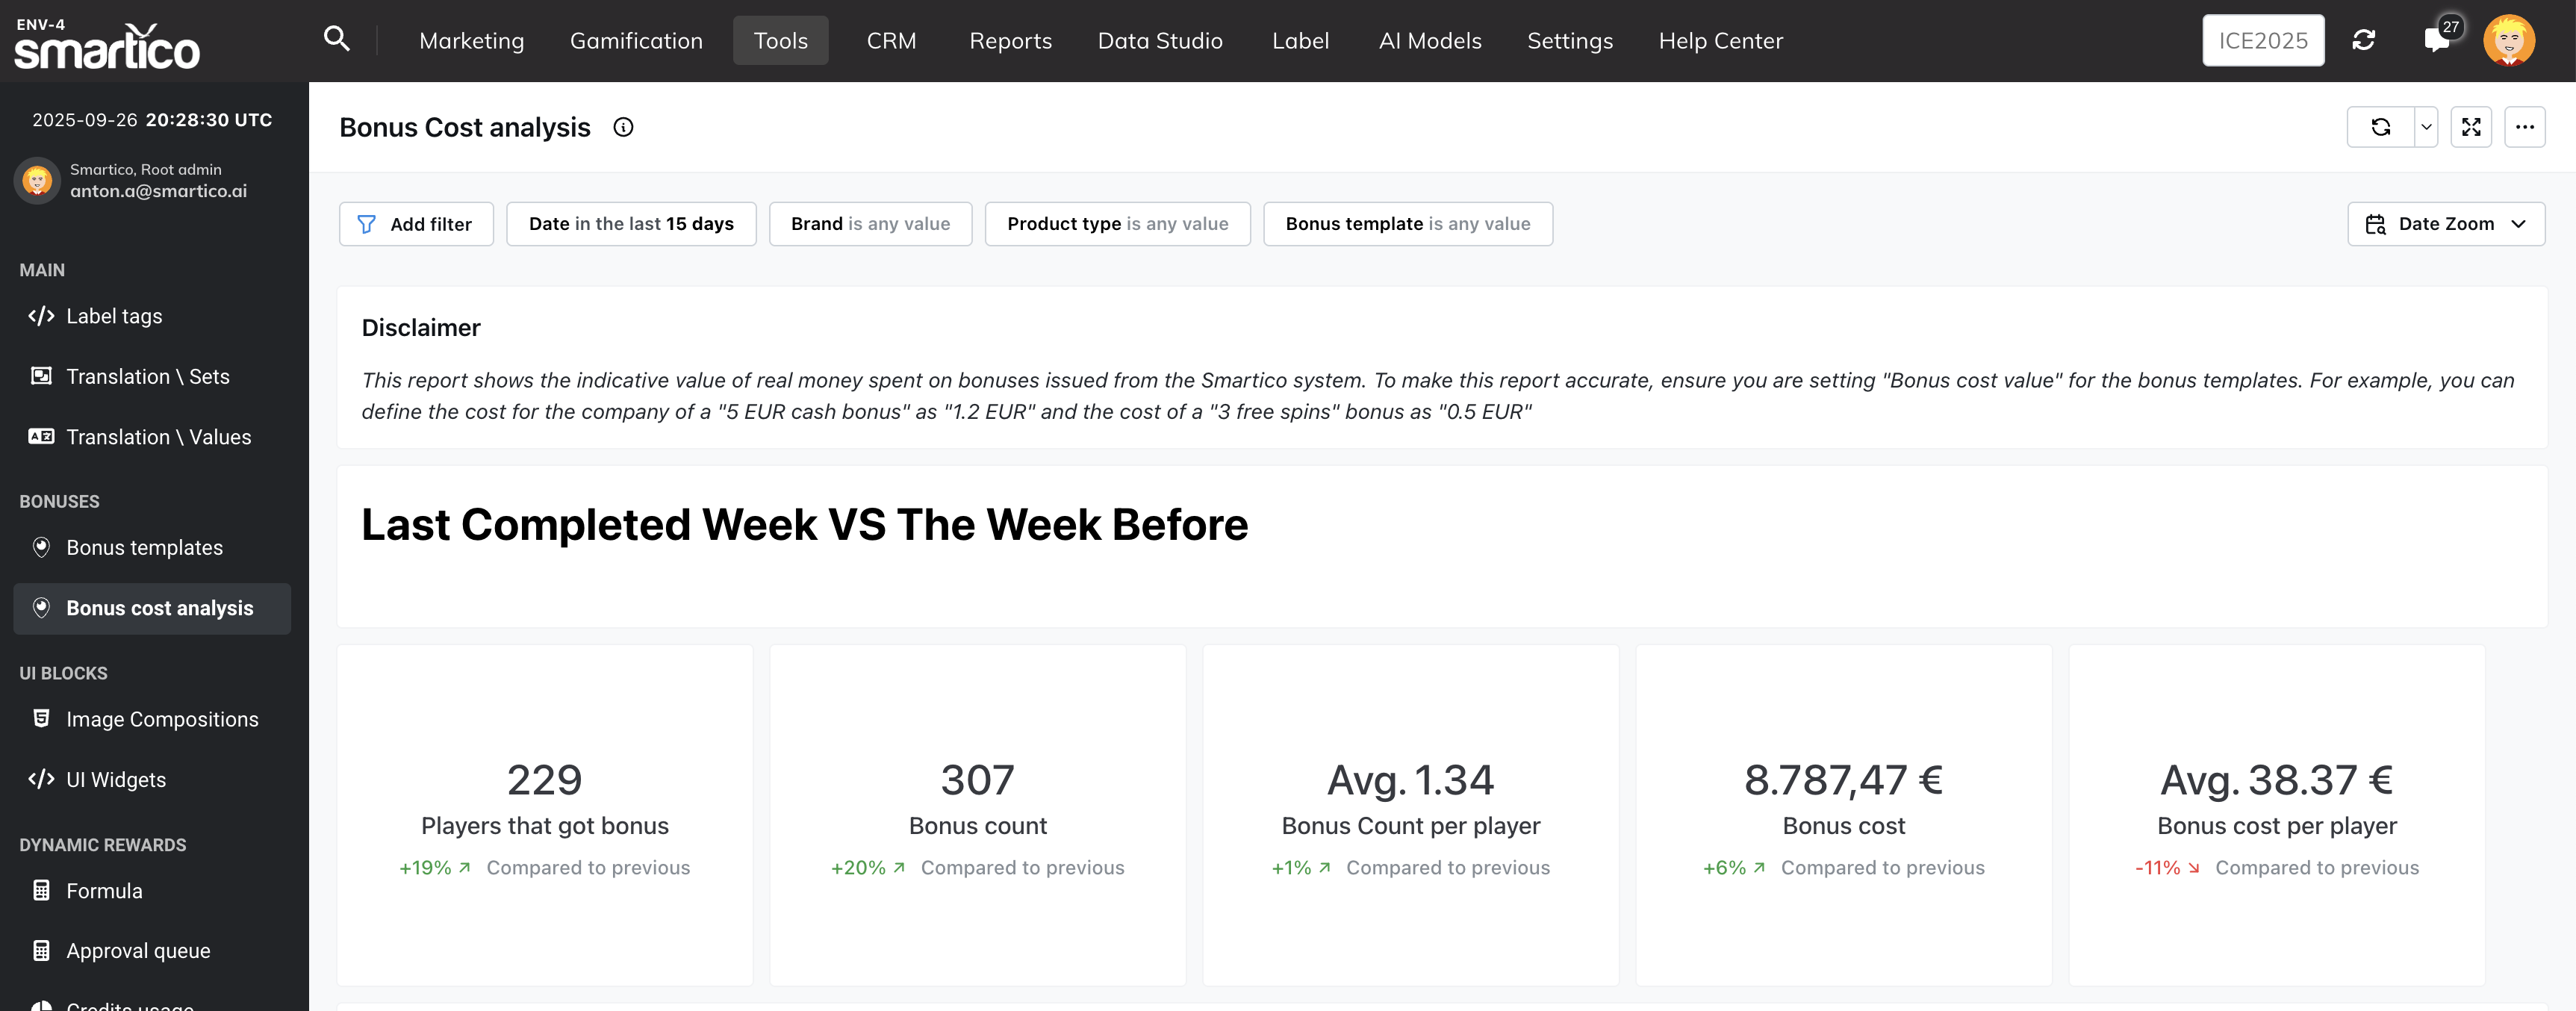Open the refresh interval dropdown arrow

tap(2426, 127)
